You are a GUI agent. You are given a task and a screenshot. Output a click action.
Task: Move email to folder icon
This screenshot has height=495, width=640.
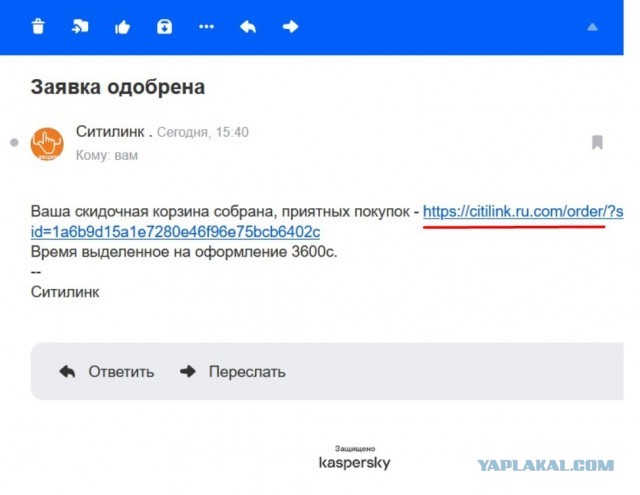(x=80, y=27)
